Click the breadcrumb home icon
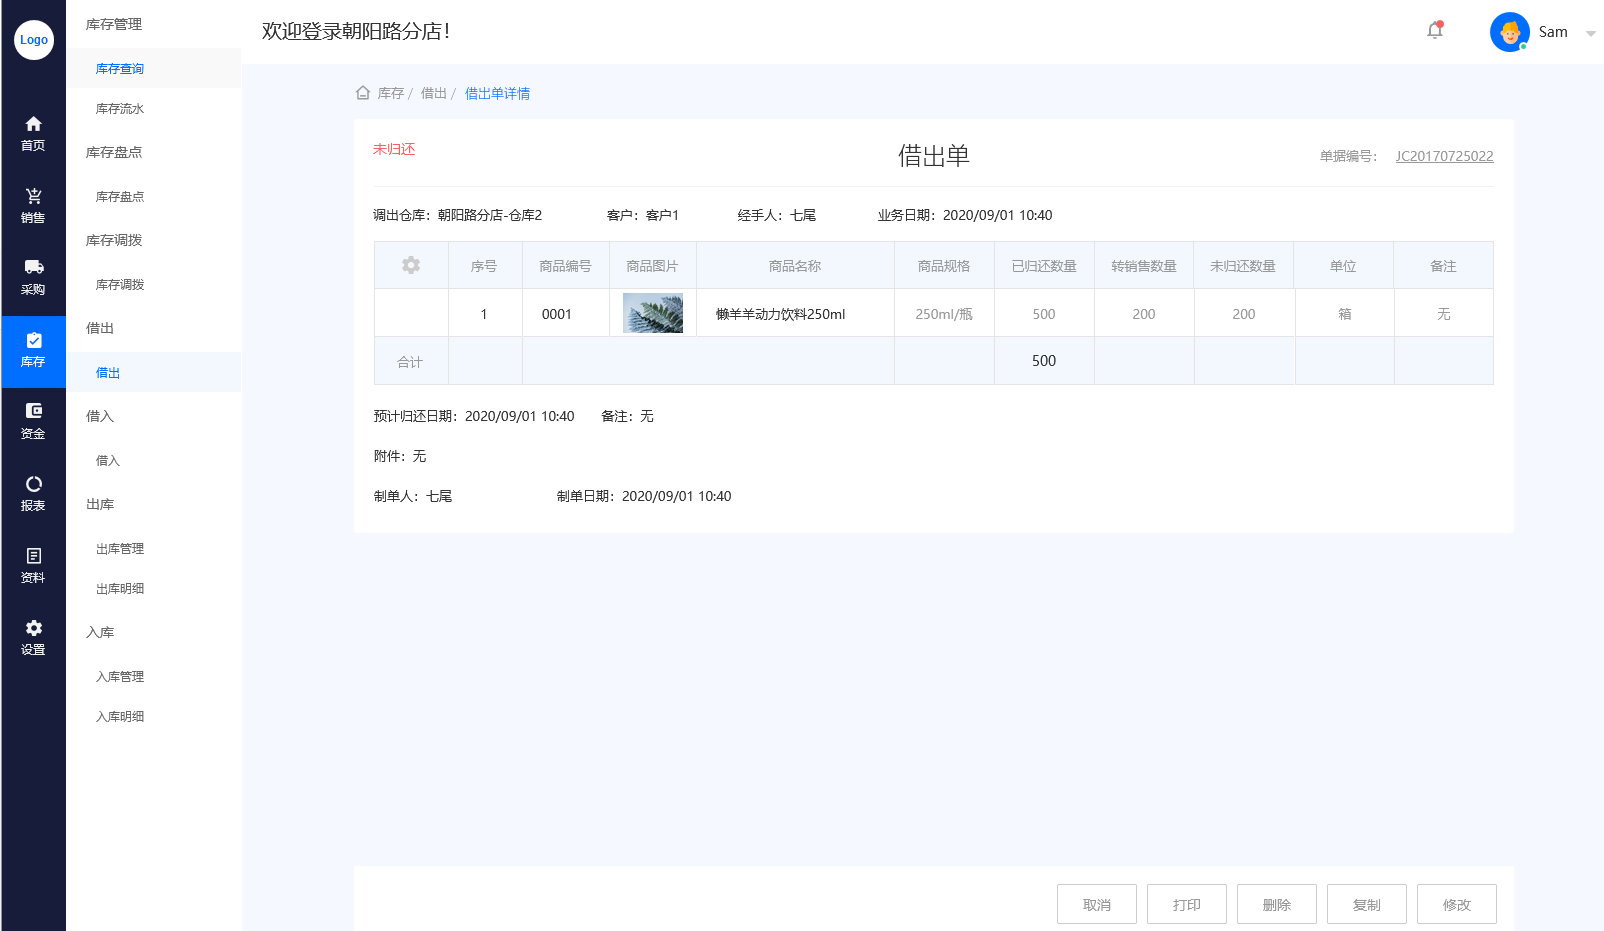This screenshot has width=1604, height=931. pyautogui.click(x=363, y=93)
